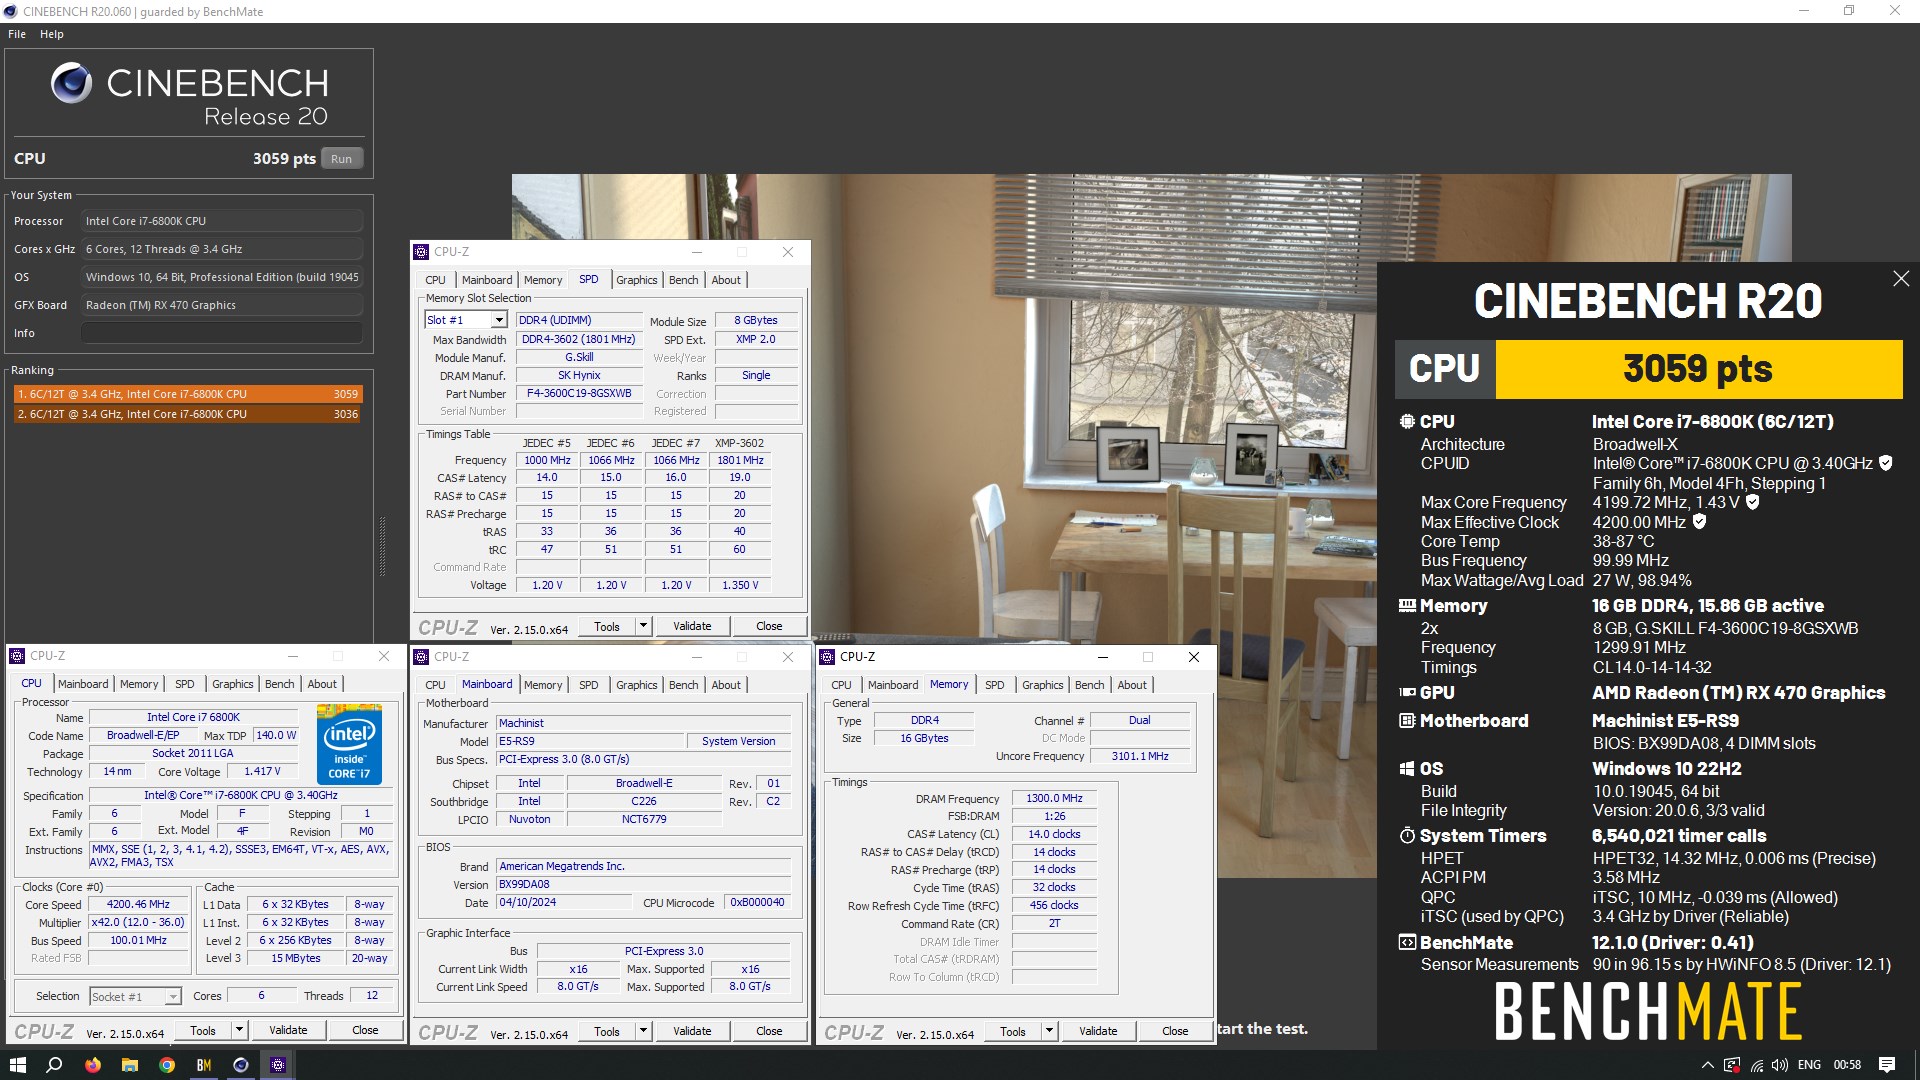Click Validate in the SPD CPU-Z window
This screenshot has width=1920, height=1080.
click(692, 626)
